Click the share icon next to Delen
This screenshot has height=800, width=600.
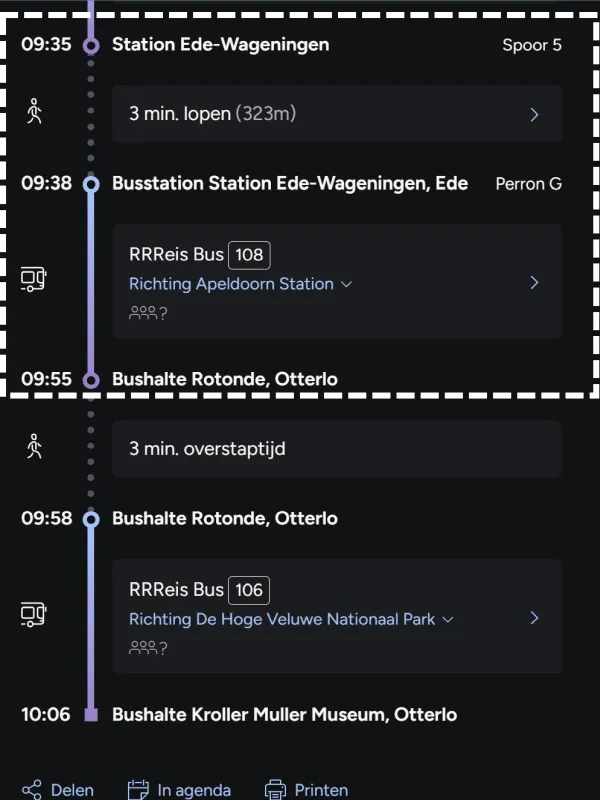point(32,790)
